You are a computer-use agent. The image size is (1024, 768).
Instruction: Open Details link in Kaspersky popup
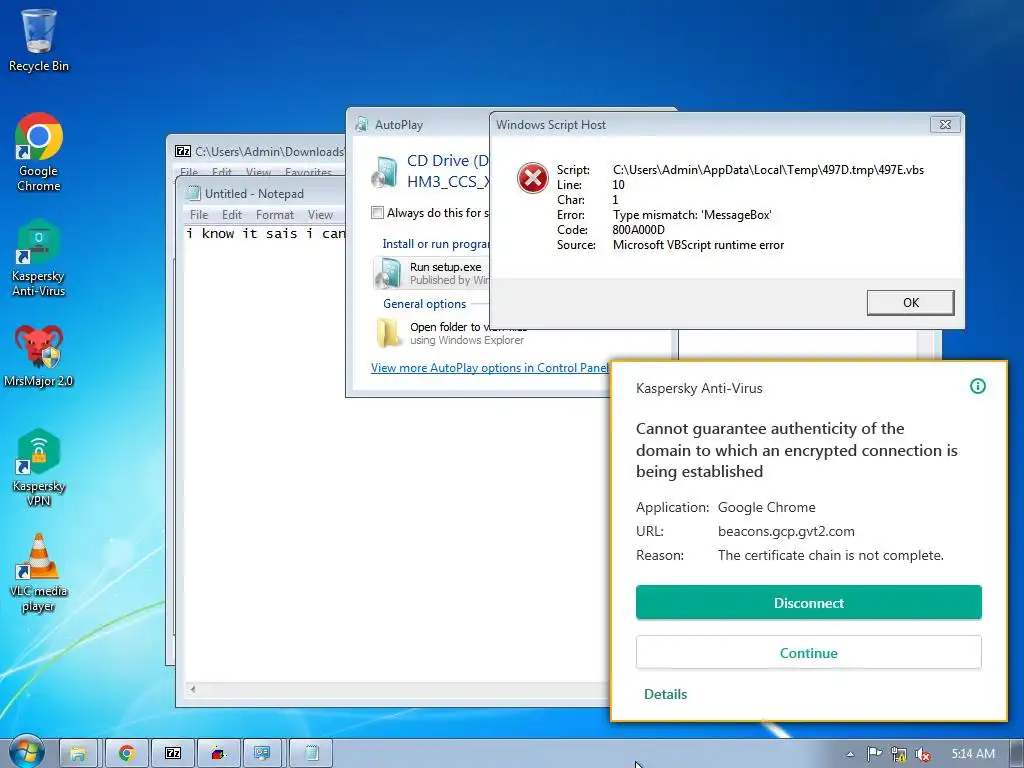click(x=665, y=694)
